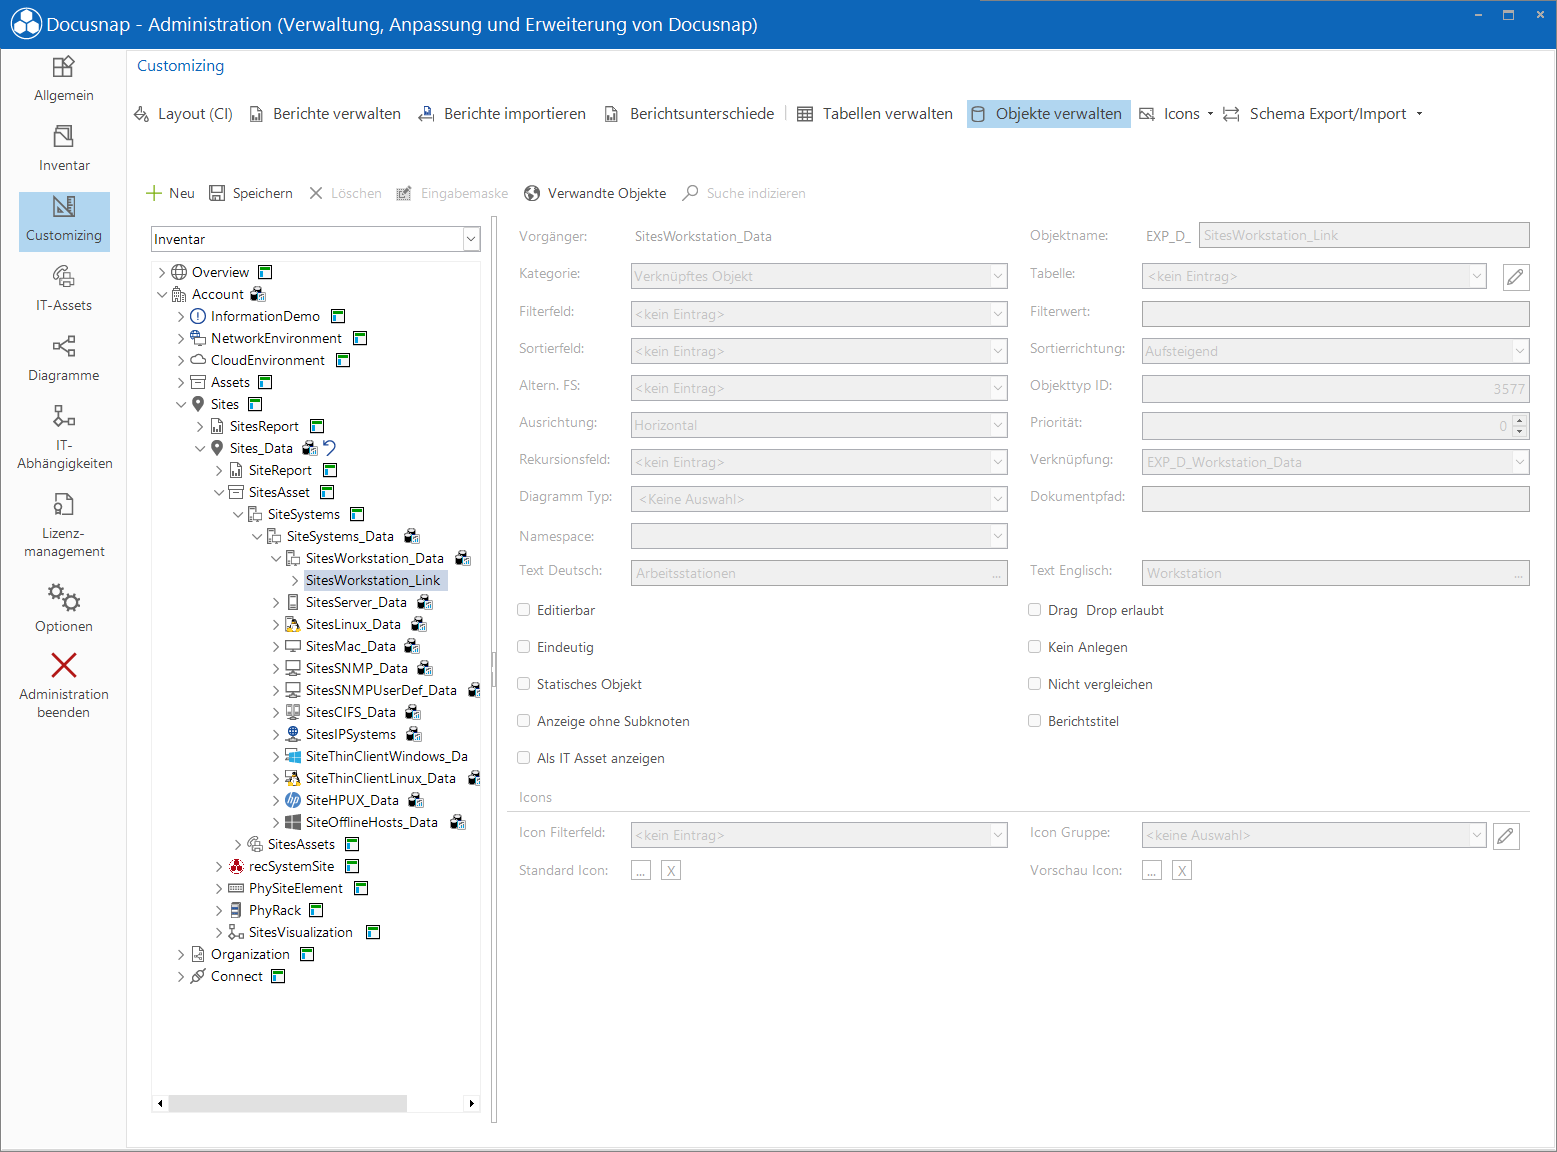Open the Berichte verwalten tab
This screenshot has width=1557, height=1152.
pyautogui.click(x=325, y=114)
